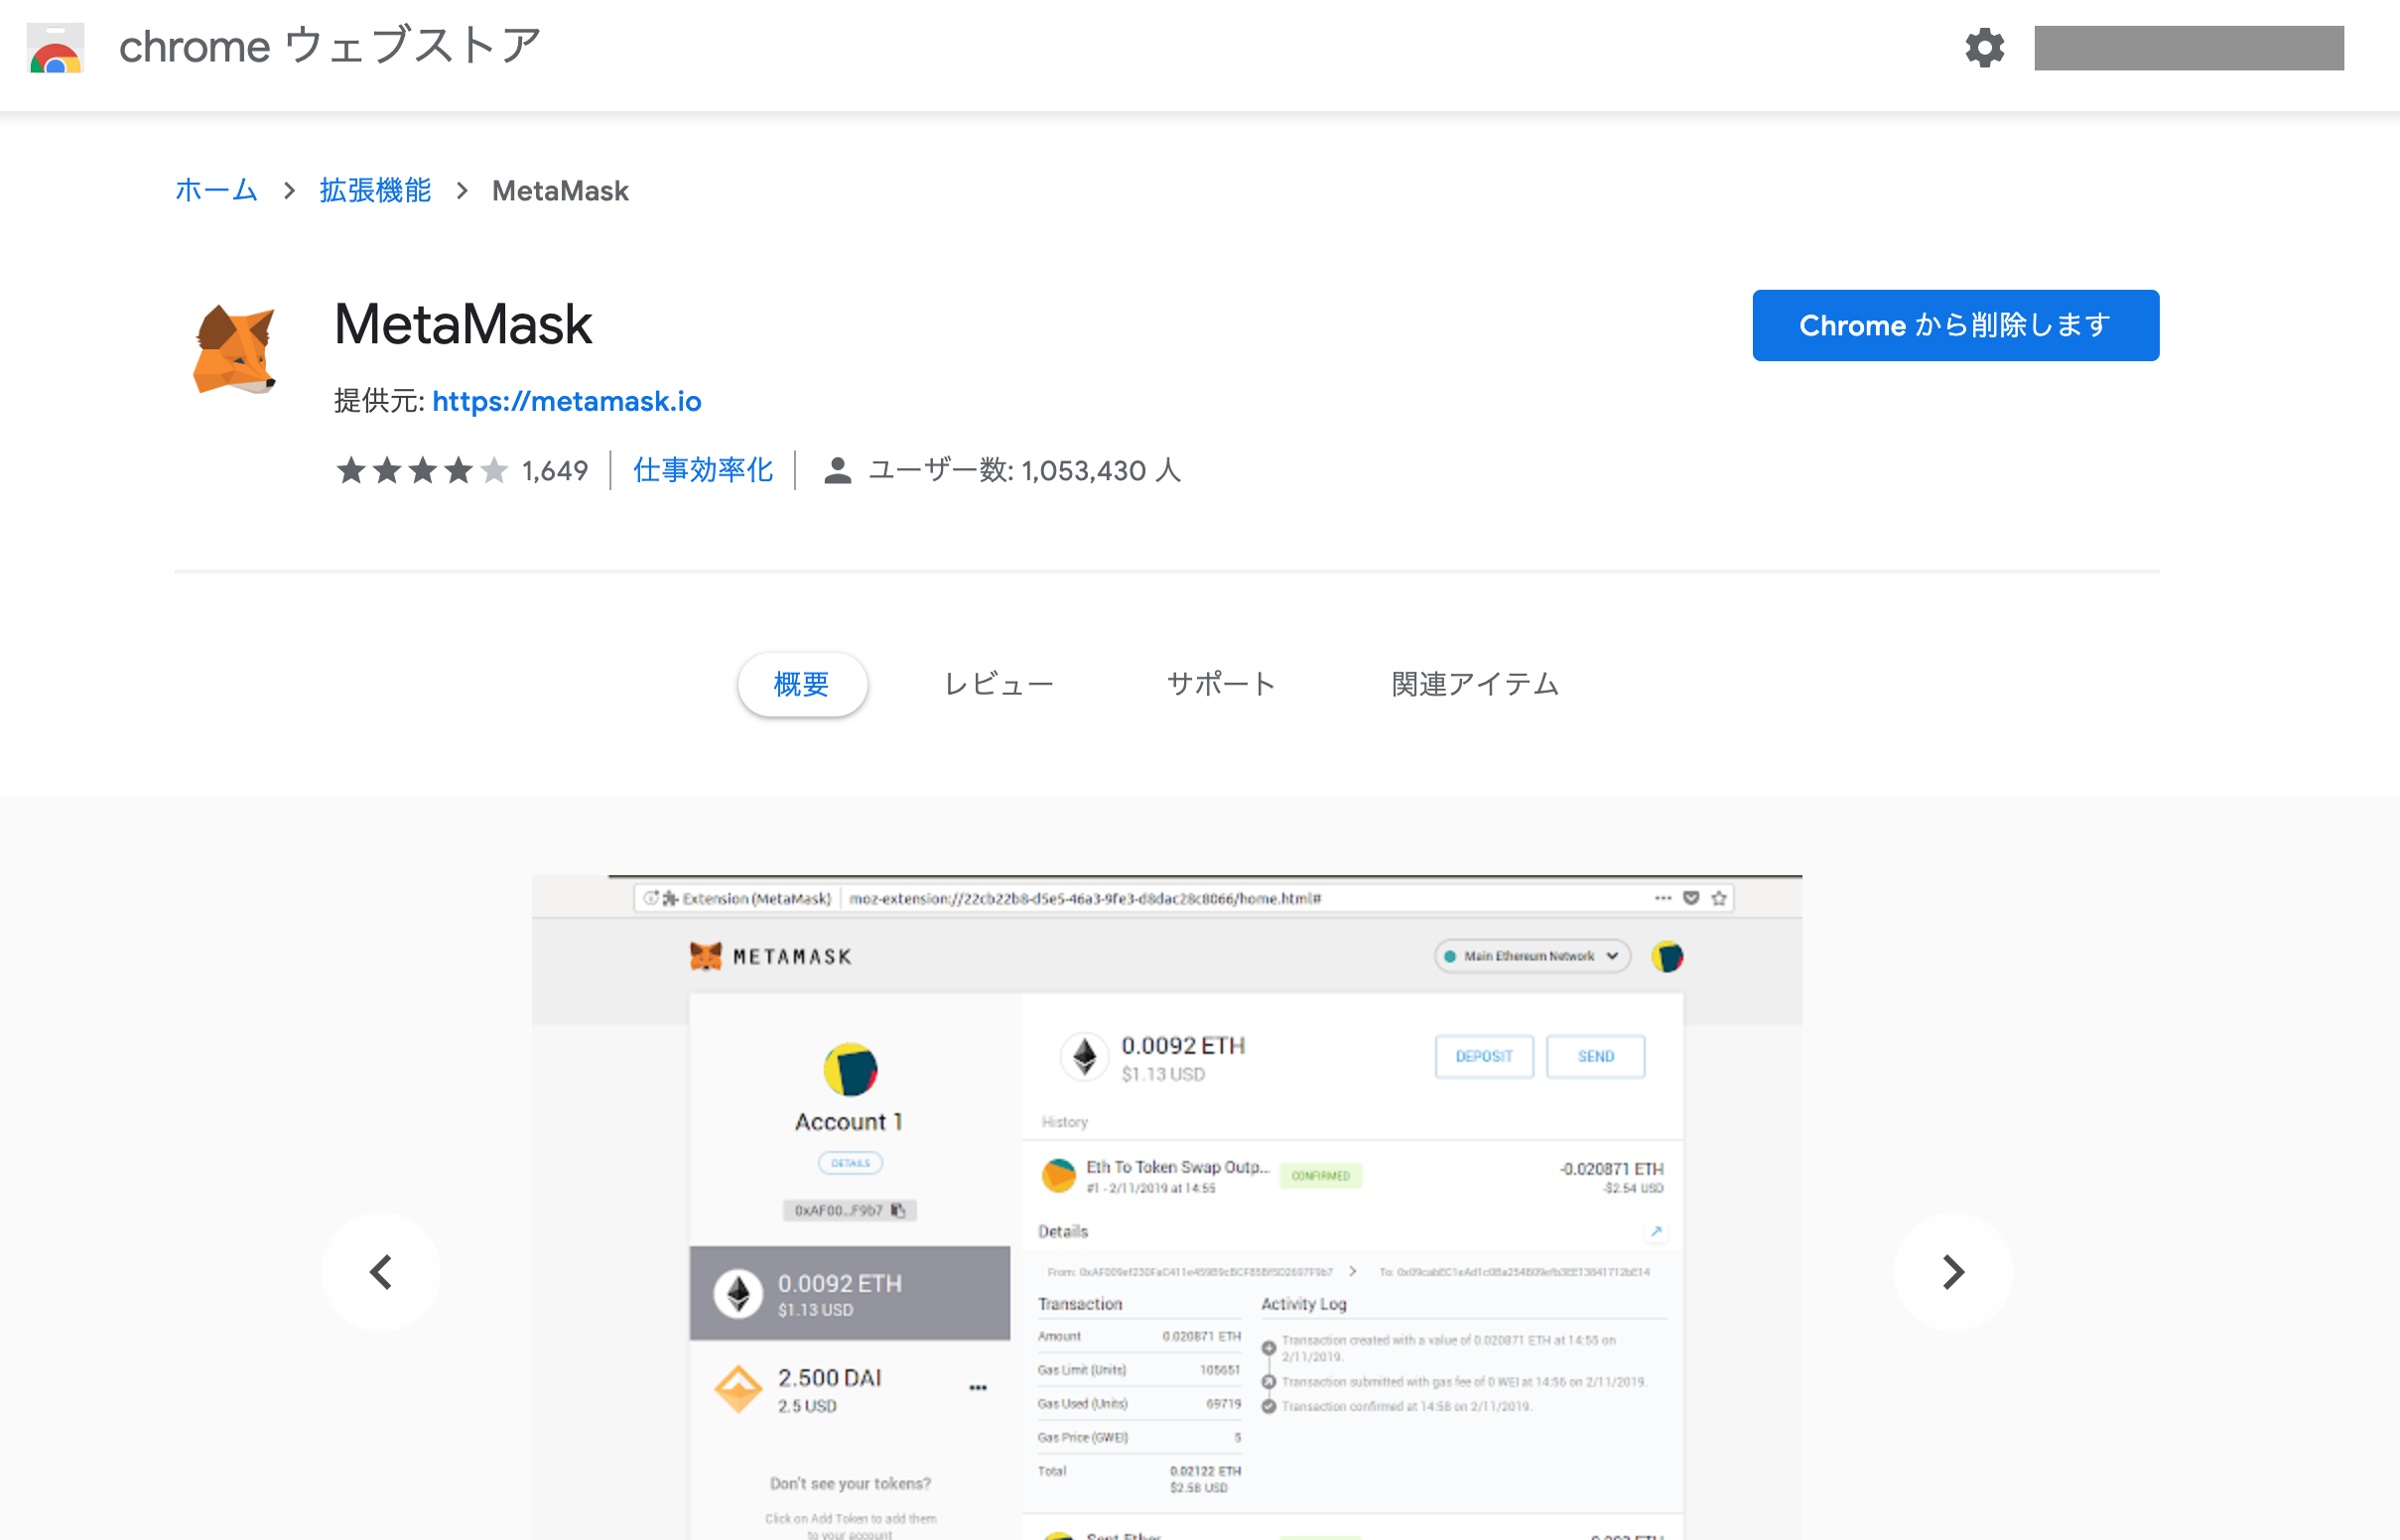Show next screenshot with right arrow
Screen dimensions: 2400x1540
(x=1953, y=1272)
